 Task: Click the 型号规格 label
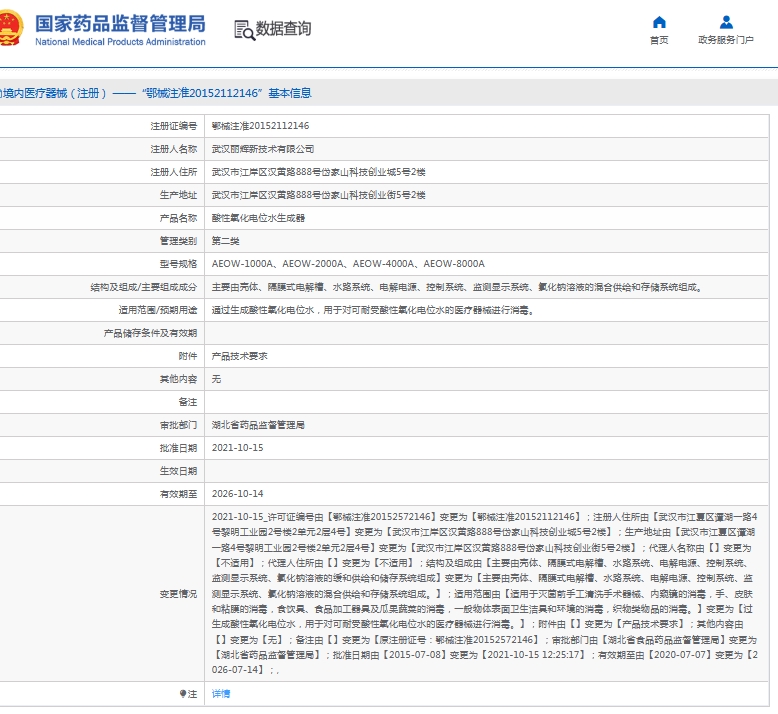(x=178, y=263)
